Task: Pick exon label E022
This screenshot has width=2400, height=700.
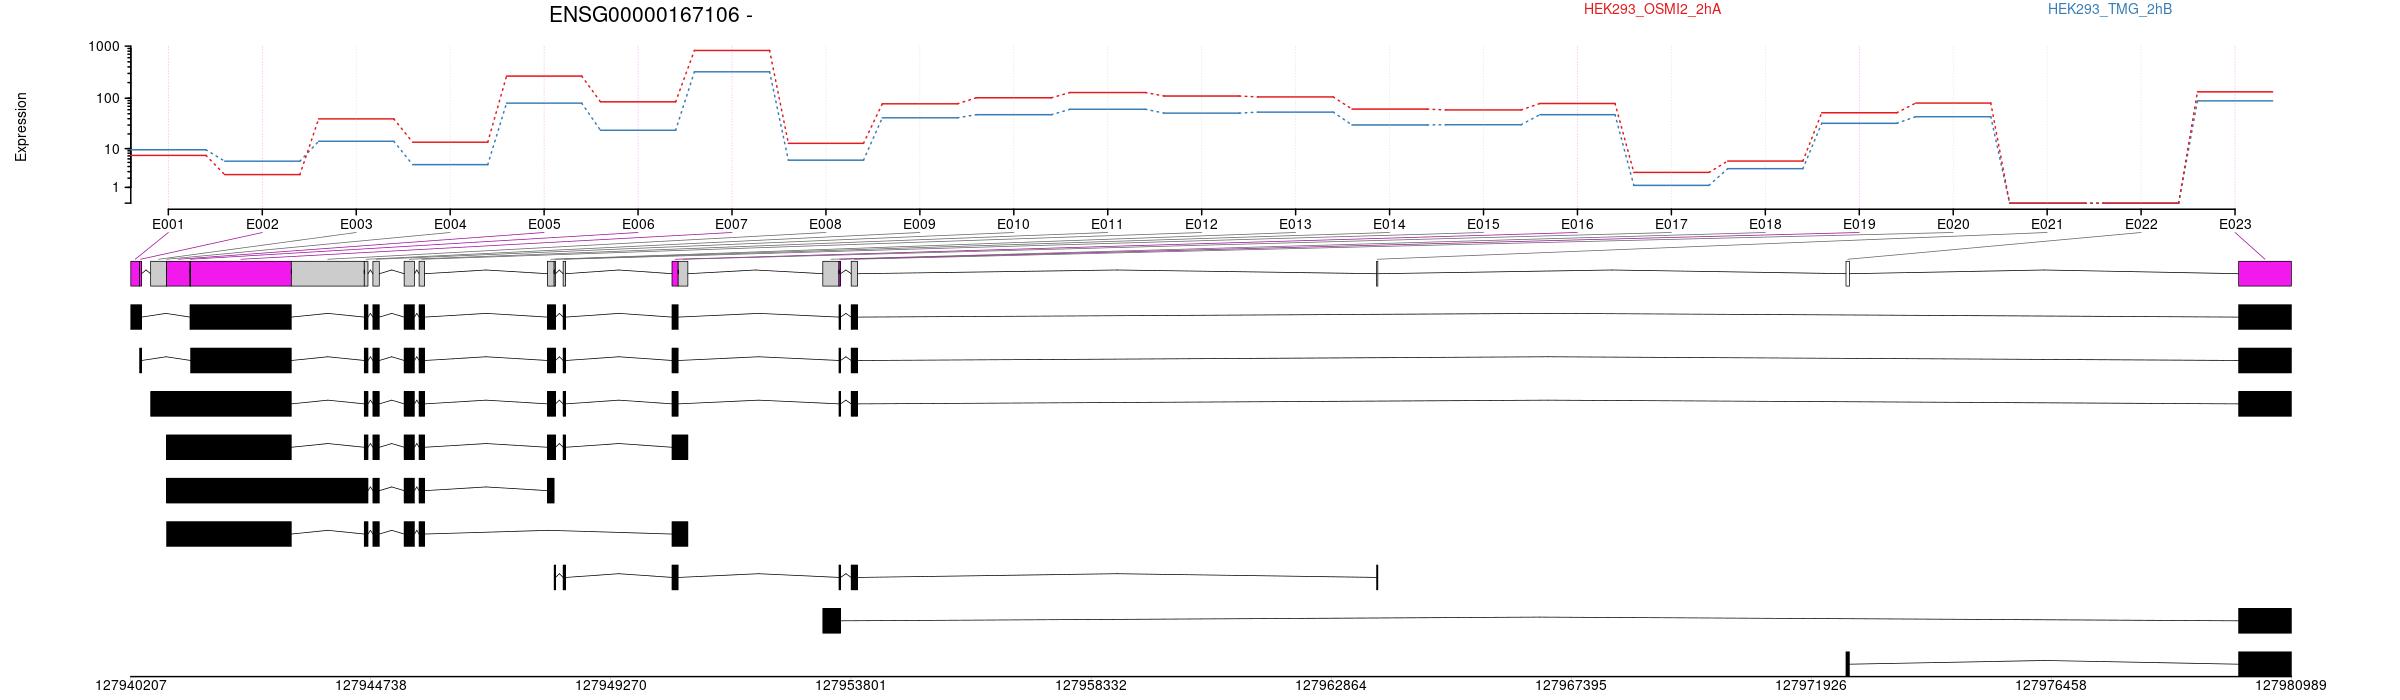Action: tap(2141, 225)
